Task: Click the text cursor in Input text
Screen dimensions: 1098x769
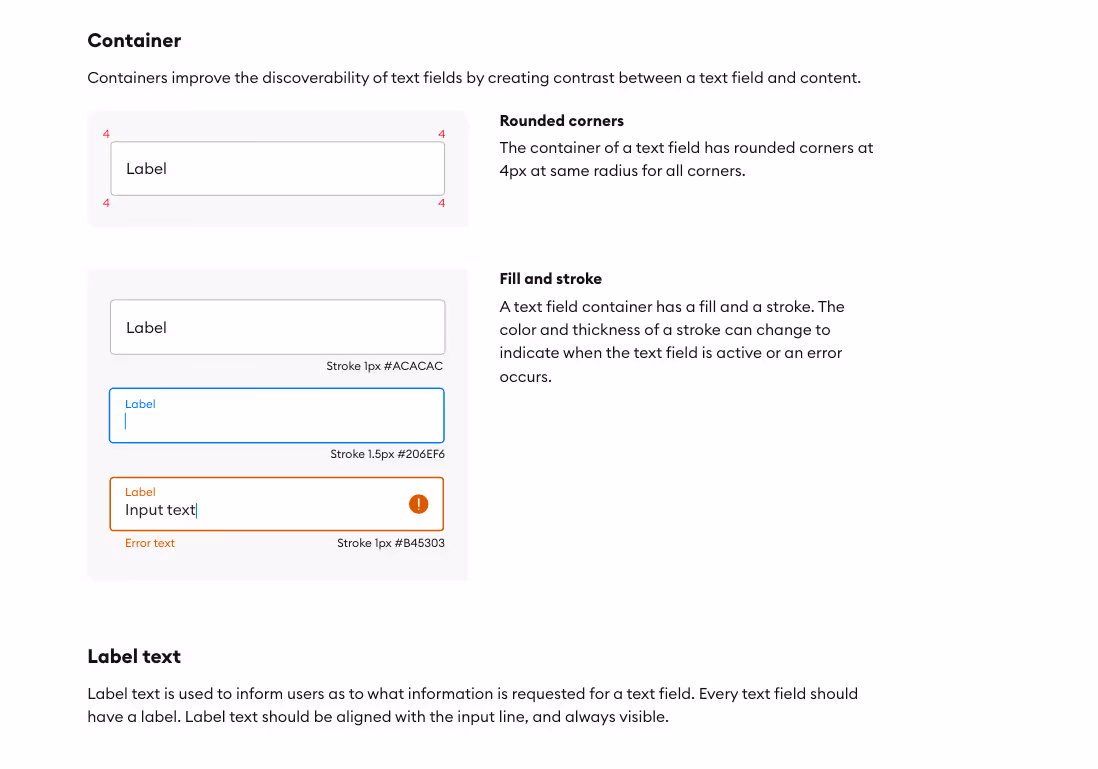Action: pyautogui.click(x=197, y=510)
